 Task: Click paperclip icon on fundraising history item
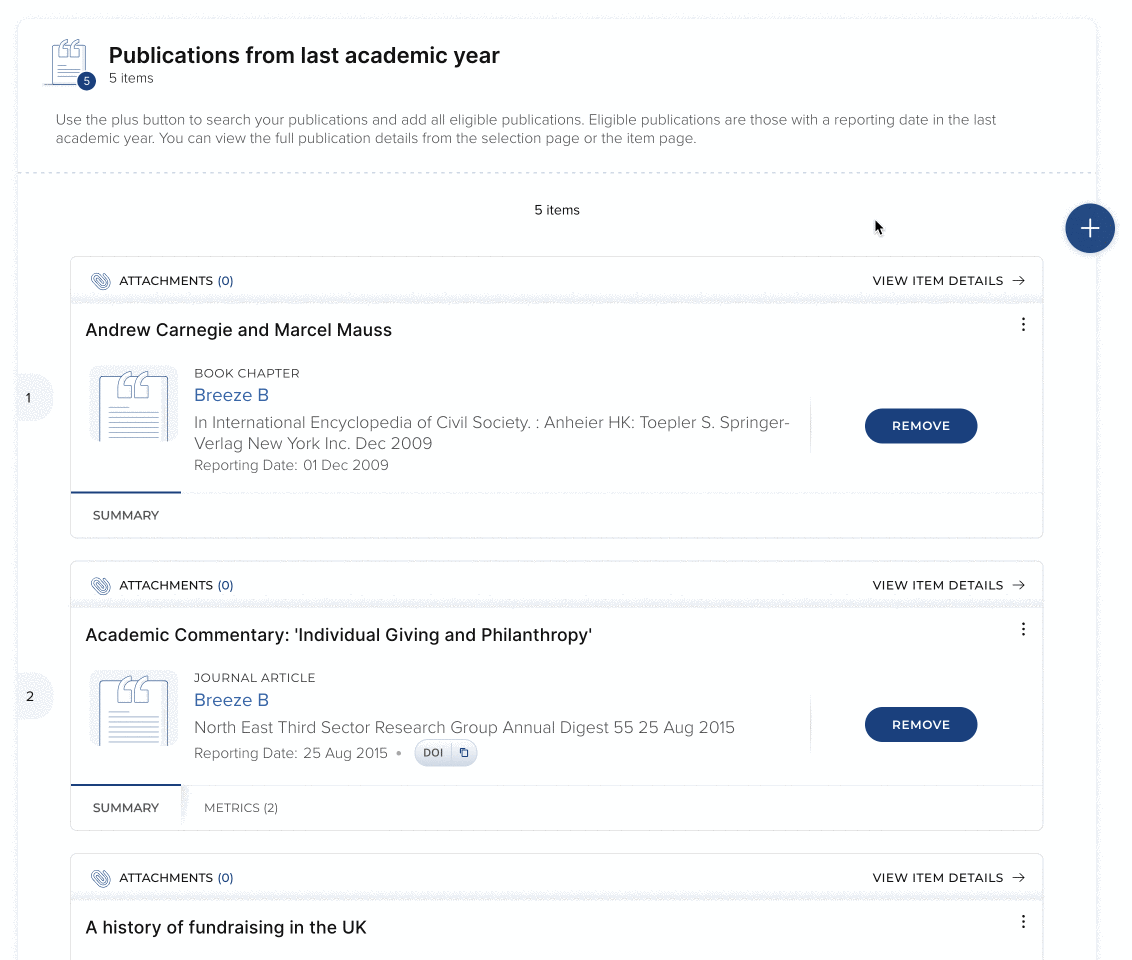click(x=101, y=878)
